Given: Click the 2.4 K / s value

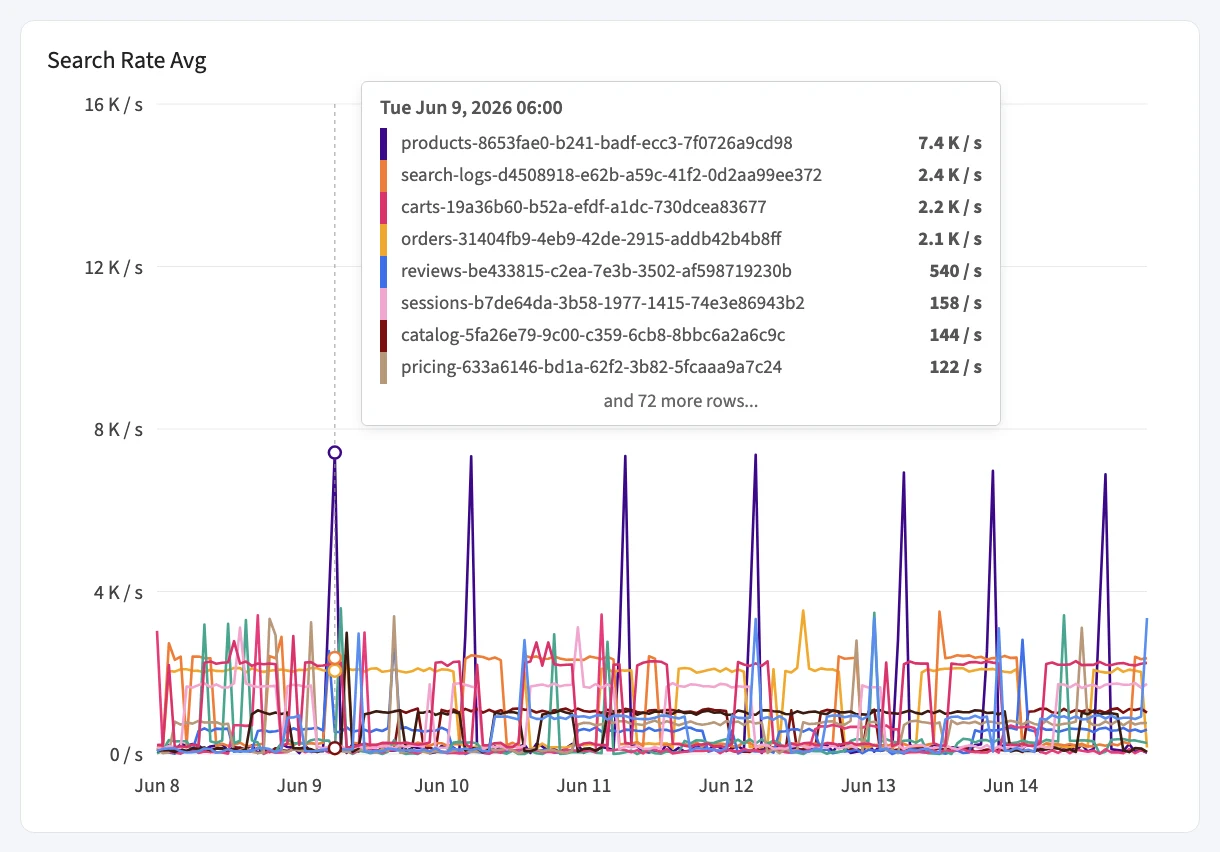Looking at the screenshot, I should [950, 175].
